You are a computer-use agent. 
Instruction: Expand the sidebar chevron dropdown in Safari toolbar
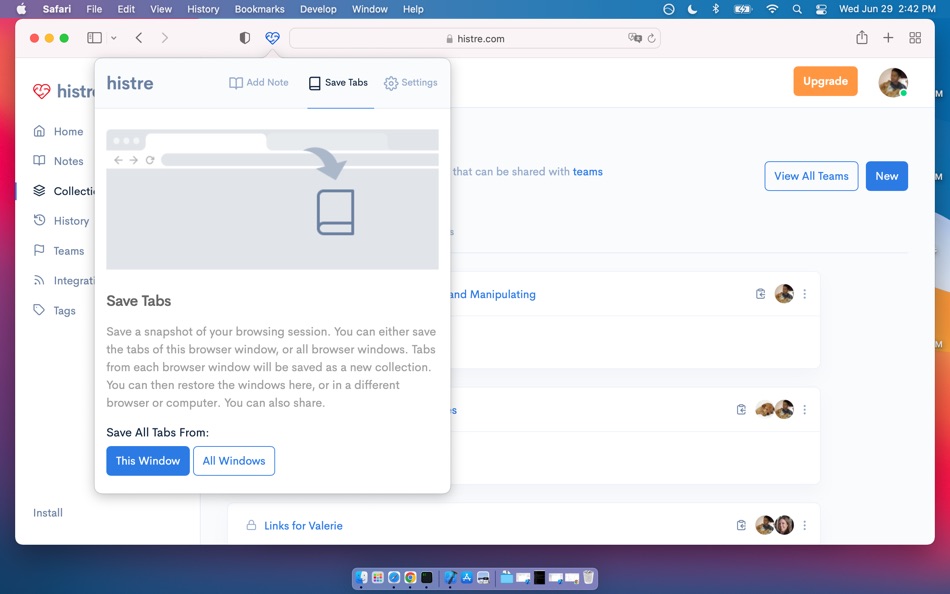(113, 38)
